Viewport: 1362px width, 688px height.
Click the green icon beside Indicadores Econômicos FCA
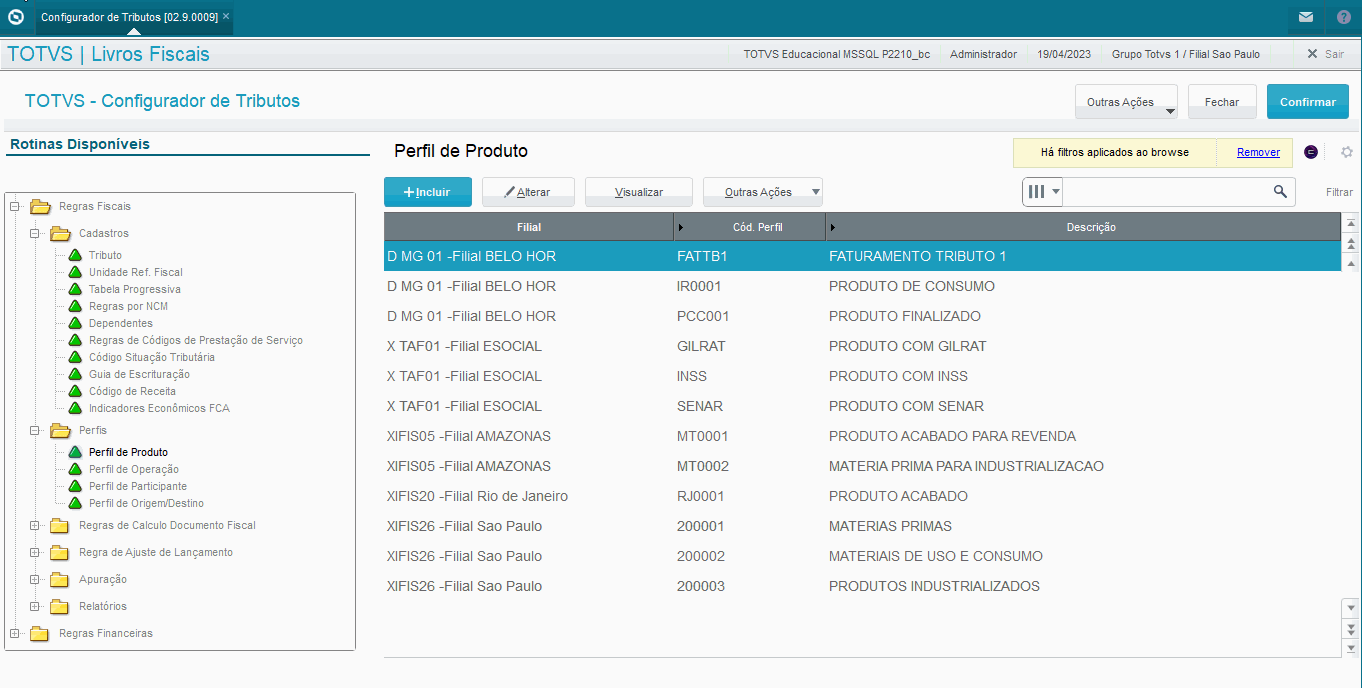coord(75,408)
